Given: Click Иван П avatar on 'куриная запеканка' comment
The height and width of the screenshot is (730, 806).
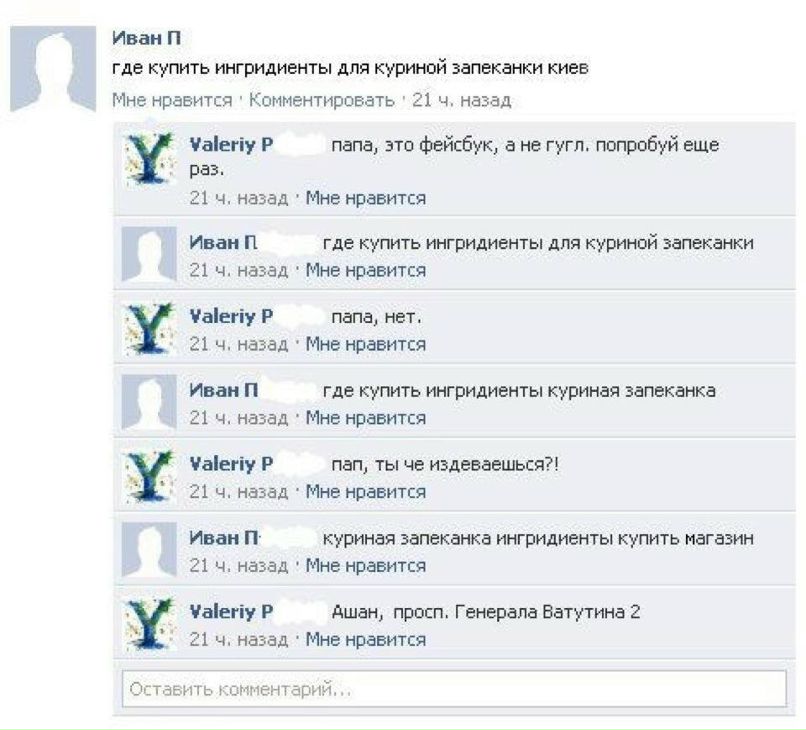Looking at the screenshot, I should (149, 402).
